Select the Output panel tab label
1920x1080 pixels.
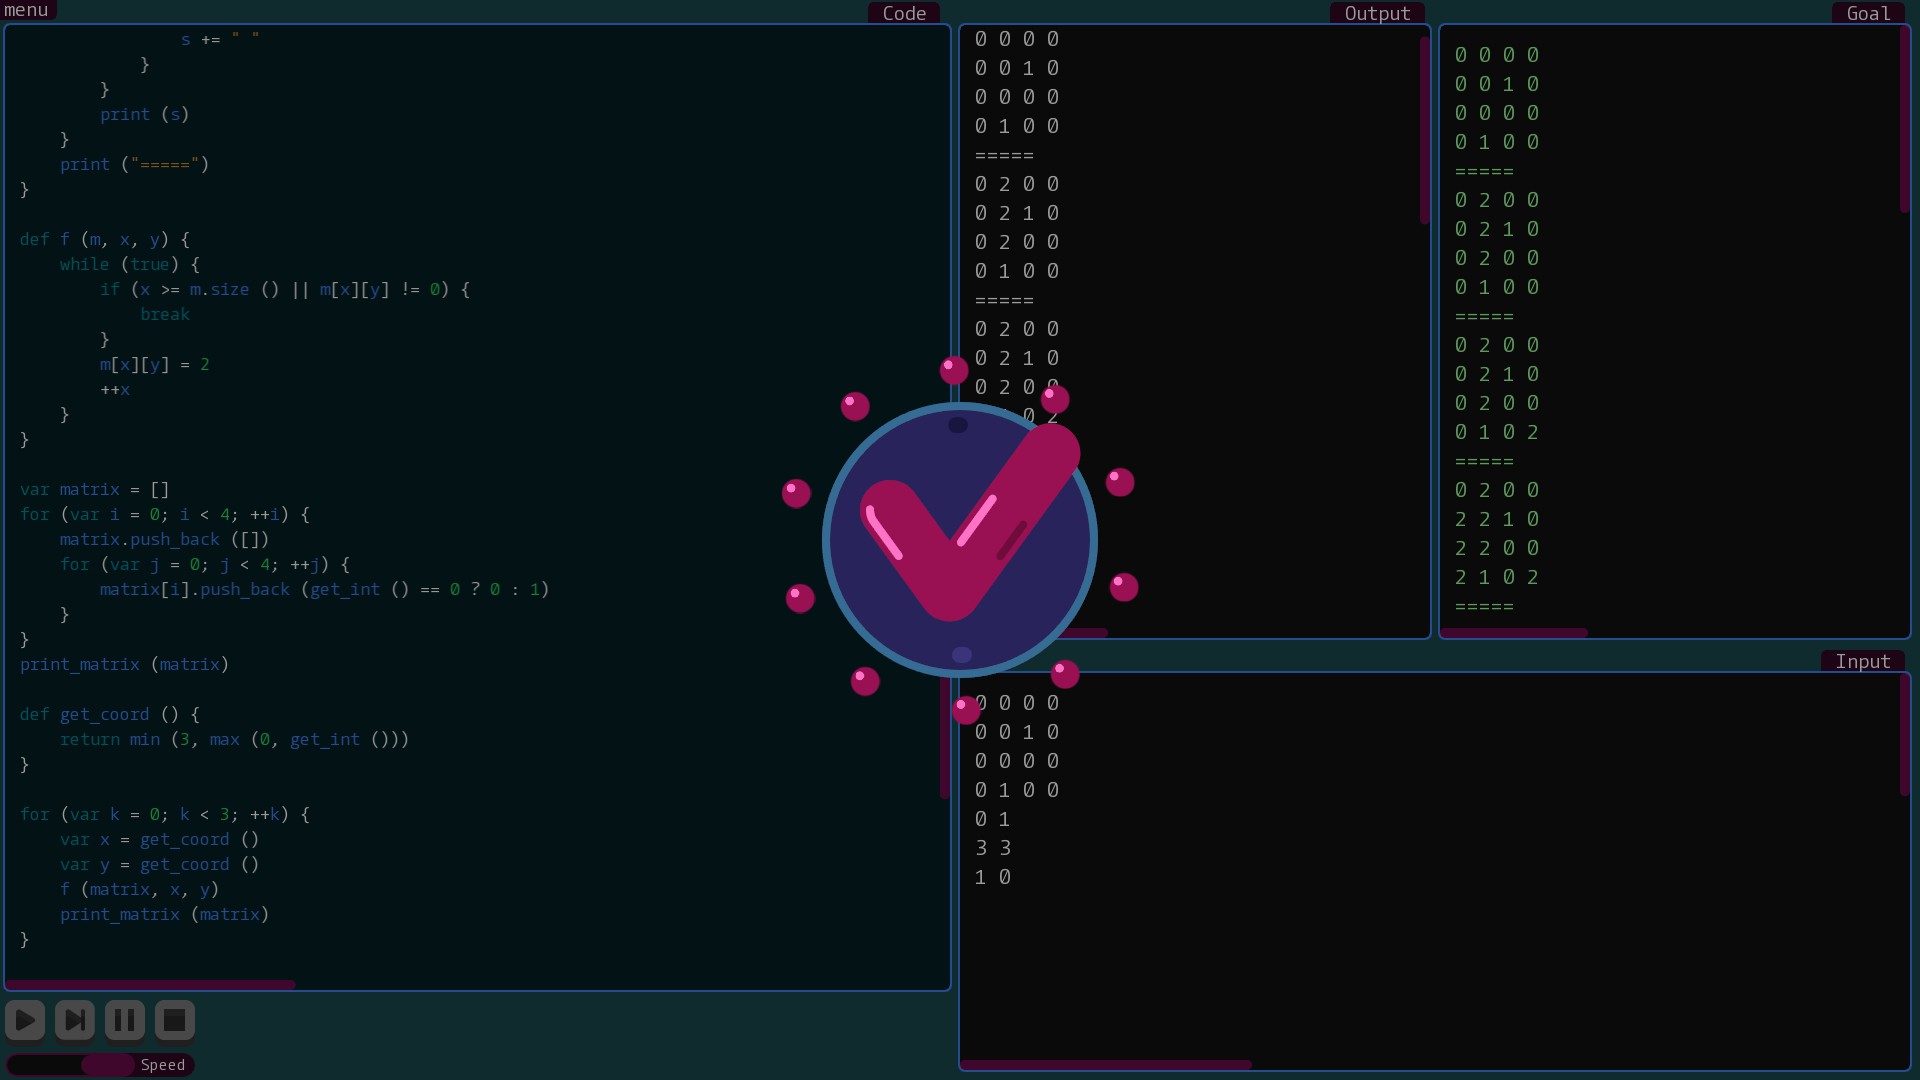tap(1377, 13)
